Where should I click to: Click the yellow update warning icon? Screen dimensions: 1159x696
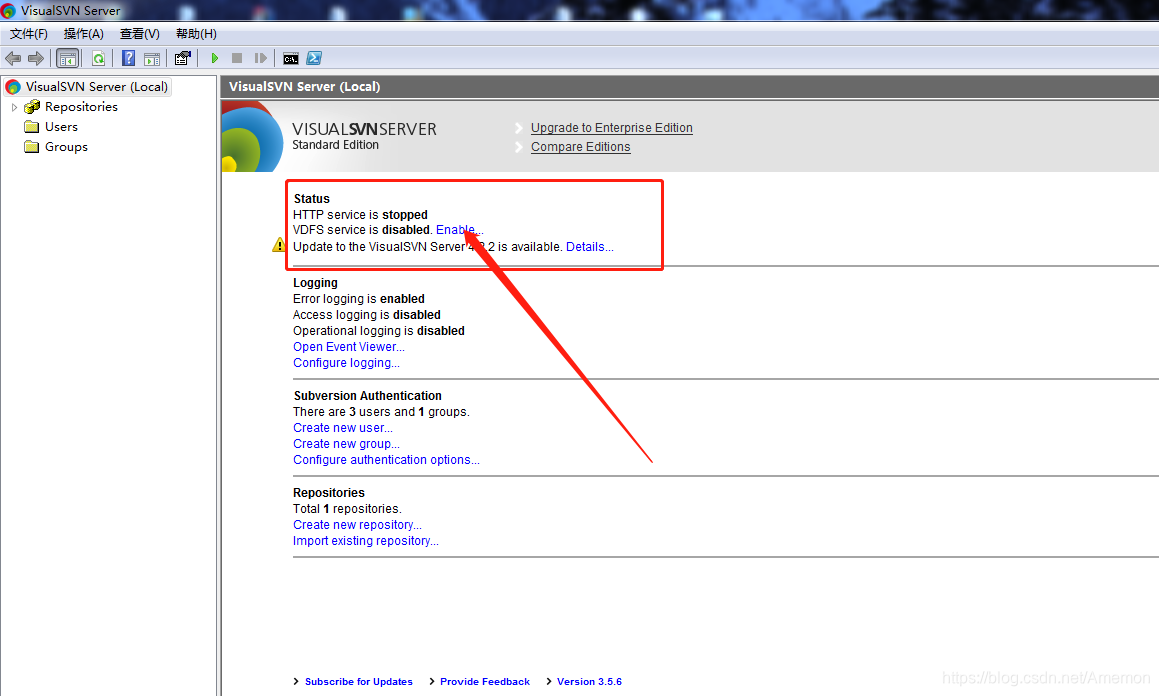click(x=279, y=245)
